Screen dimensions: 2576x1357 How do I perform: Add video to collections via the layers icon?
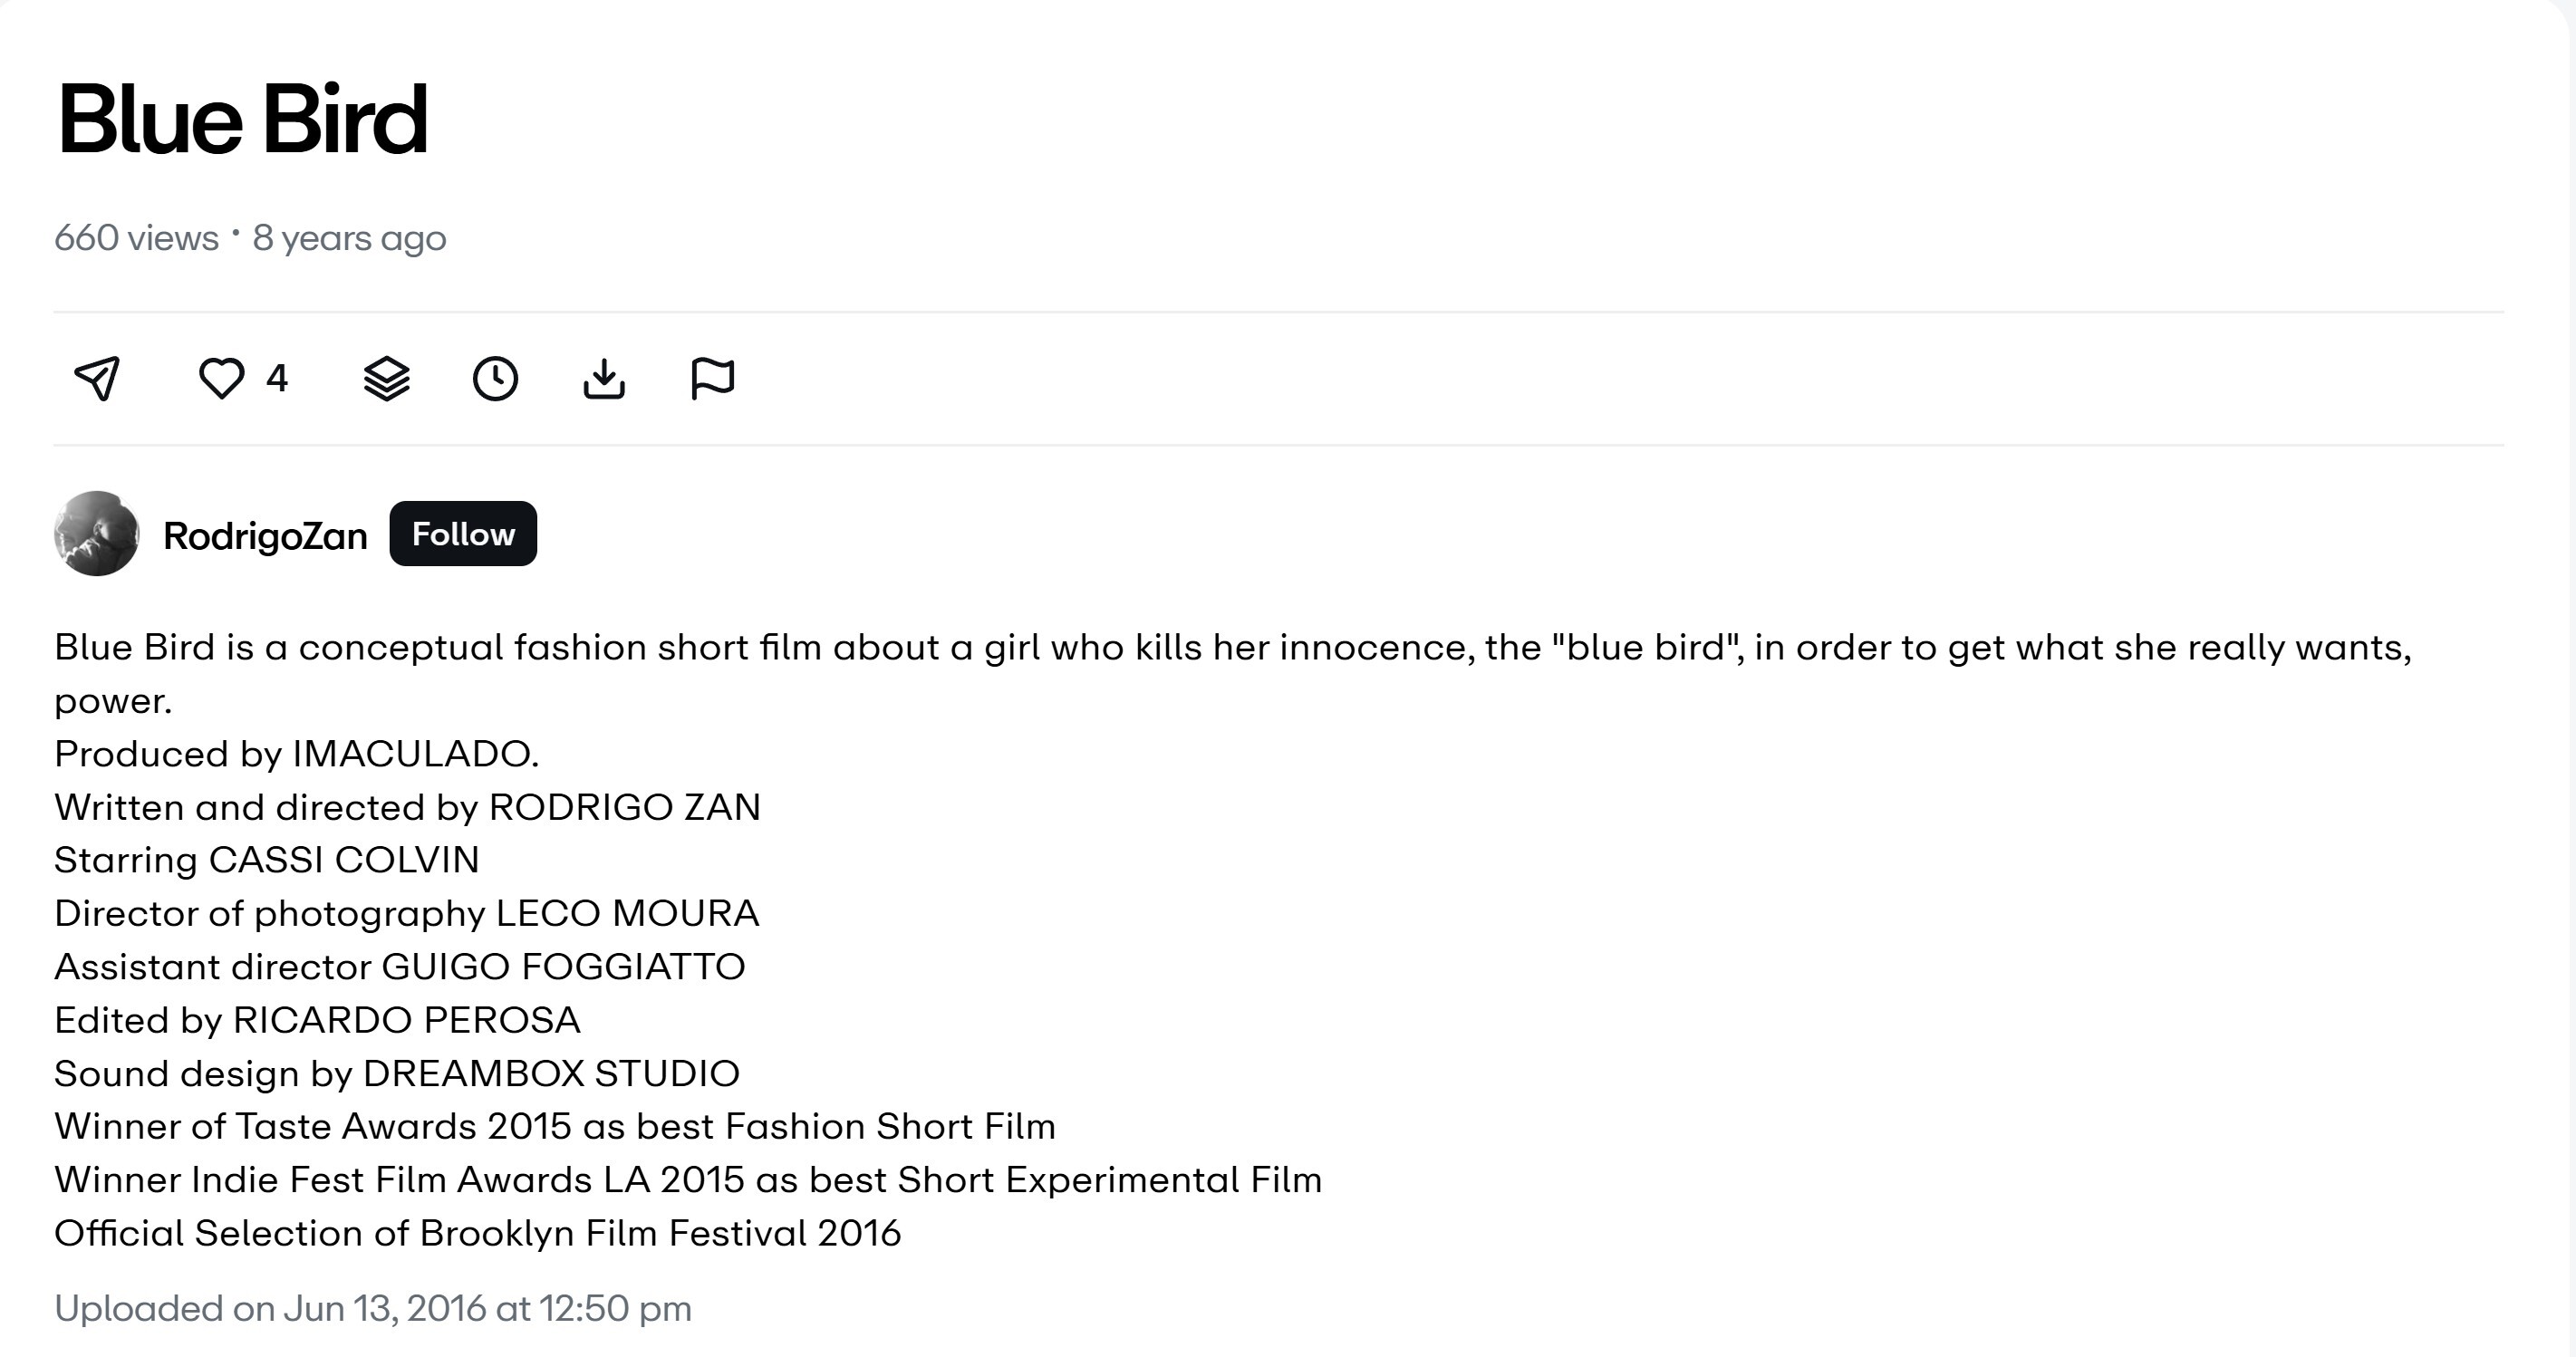point(387,378)
